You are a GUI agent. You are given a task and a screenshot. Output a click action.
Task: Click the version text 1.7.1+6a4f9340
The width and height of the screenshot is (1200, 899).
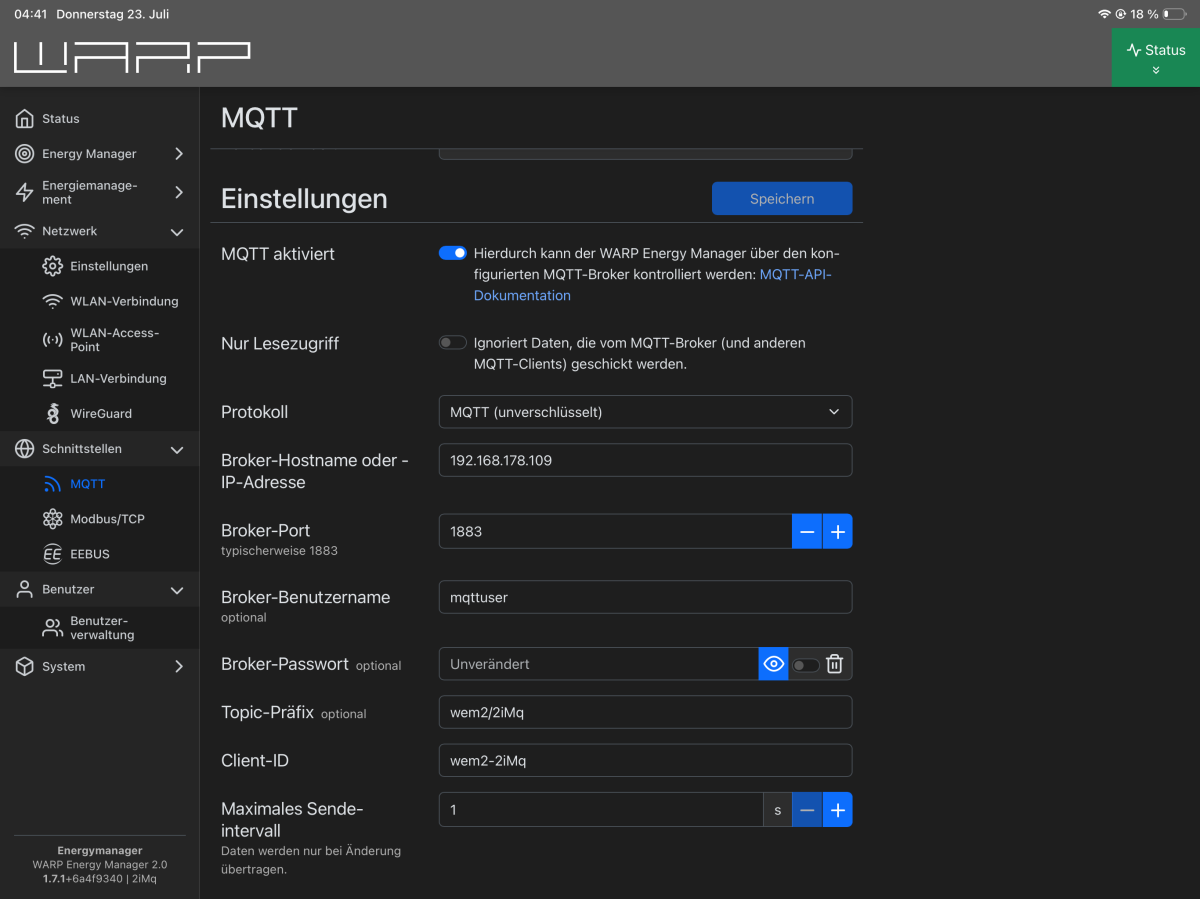83,879
